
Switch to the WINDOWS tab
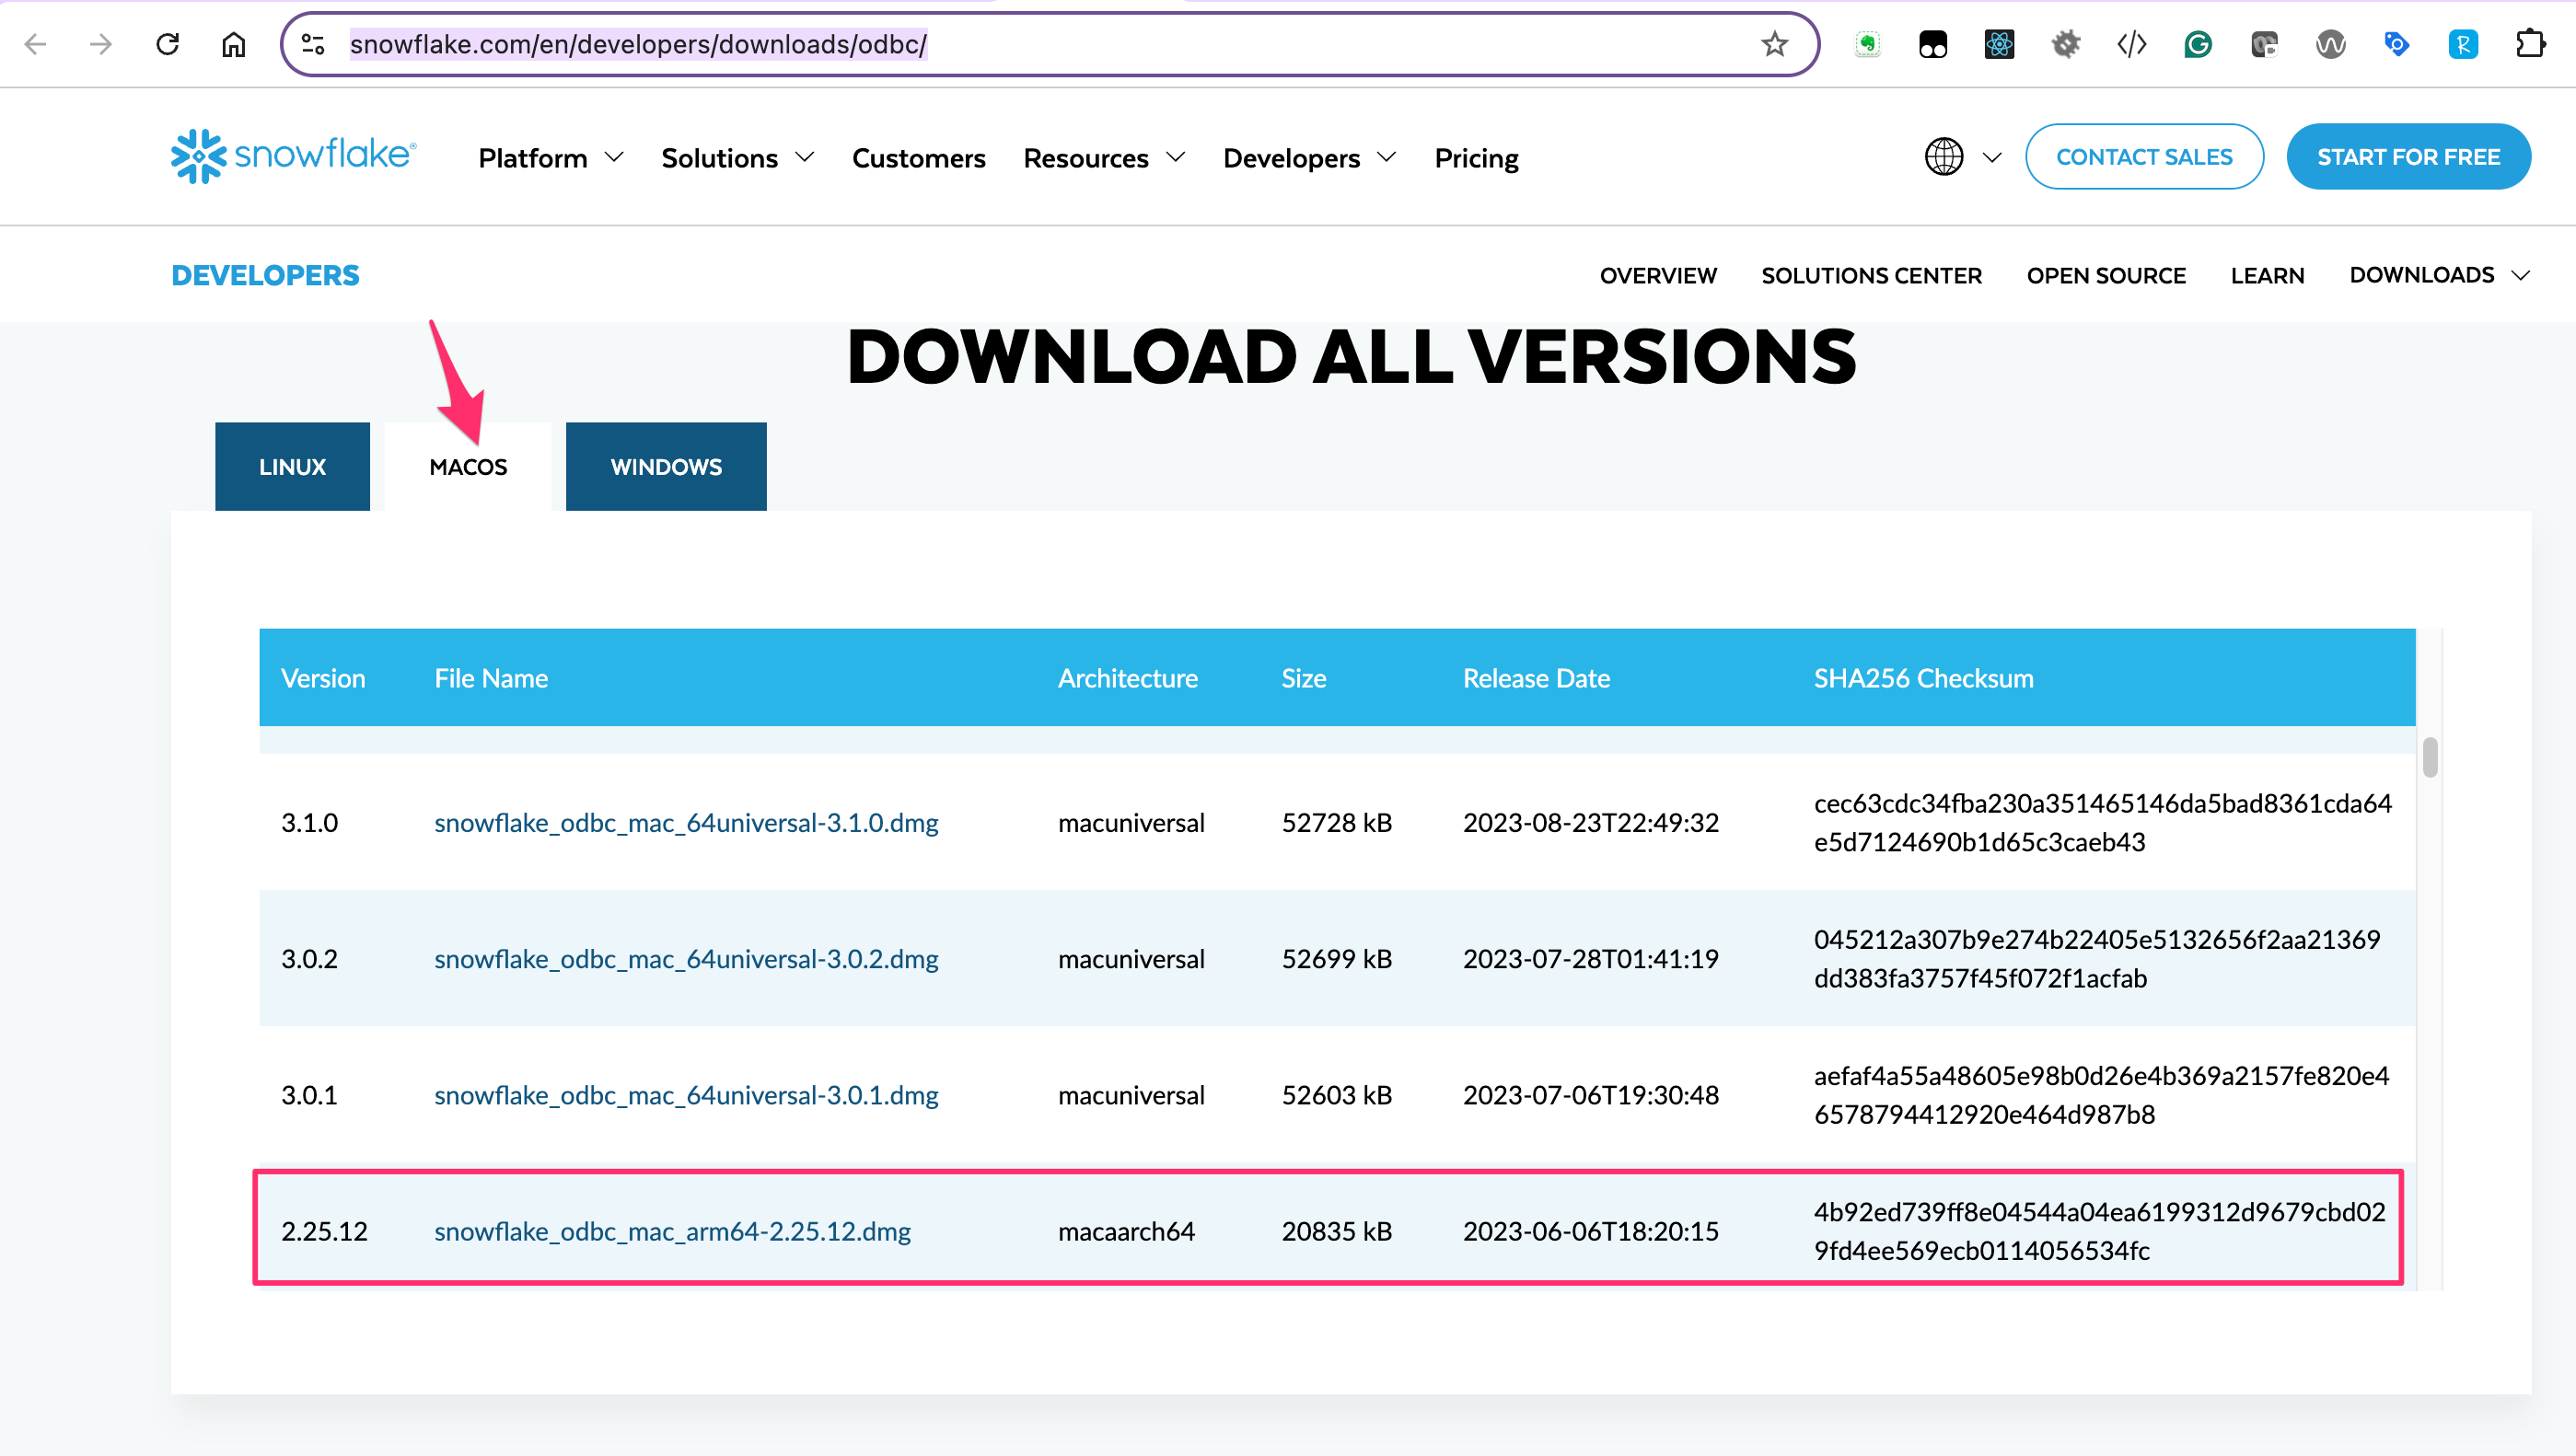[x=666, y=466]
